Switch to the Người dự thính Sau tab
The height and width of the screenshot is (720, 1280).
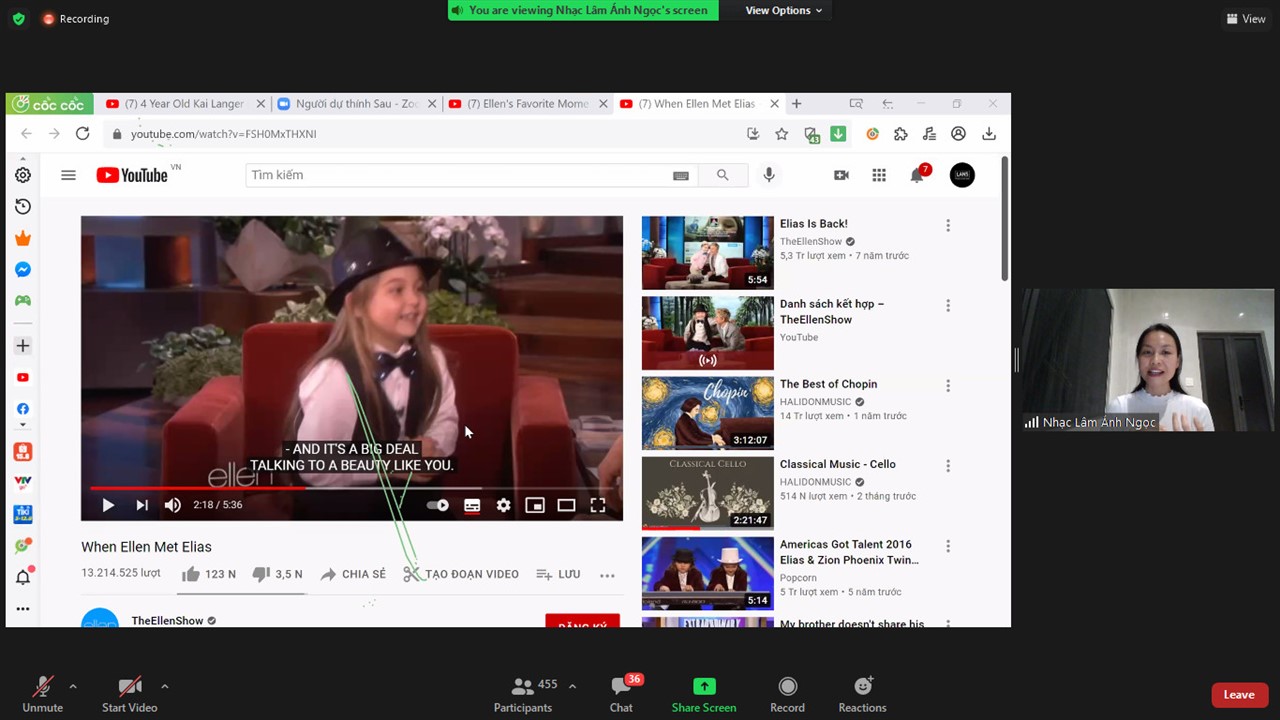coord(356,104)
